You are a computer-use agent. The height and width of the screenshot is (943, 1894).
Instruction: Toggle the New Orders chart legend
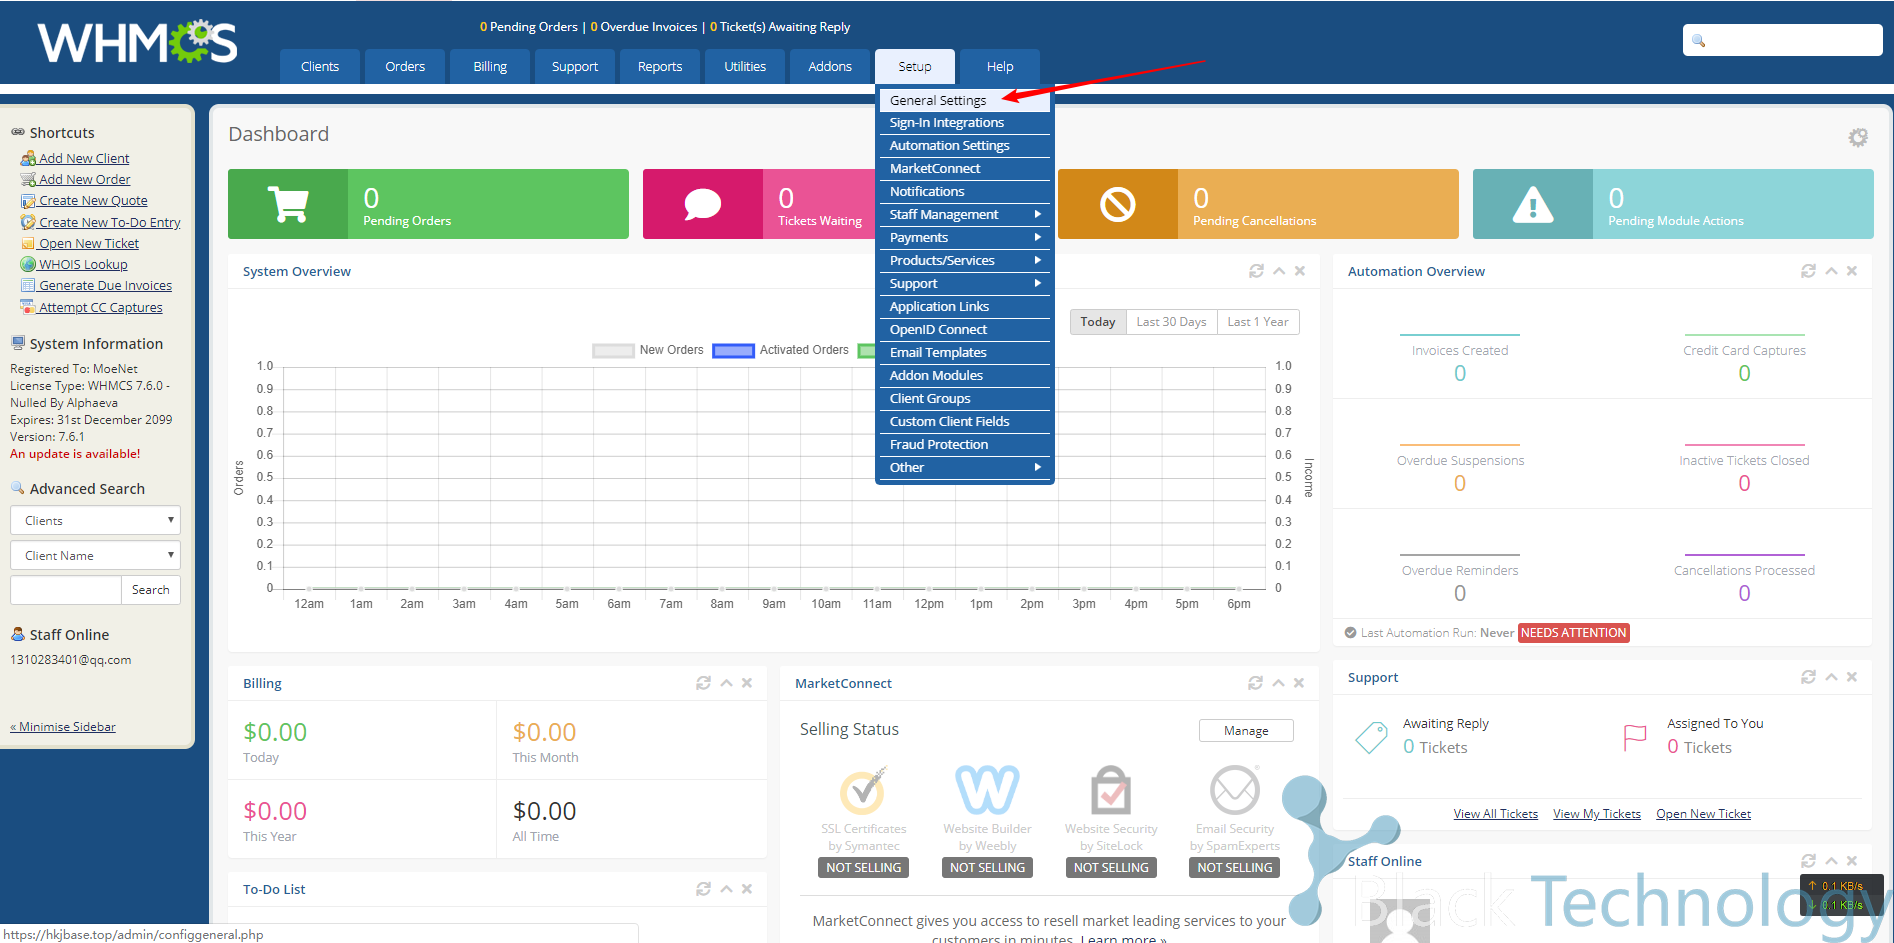650,350
